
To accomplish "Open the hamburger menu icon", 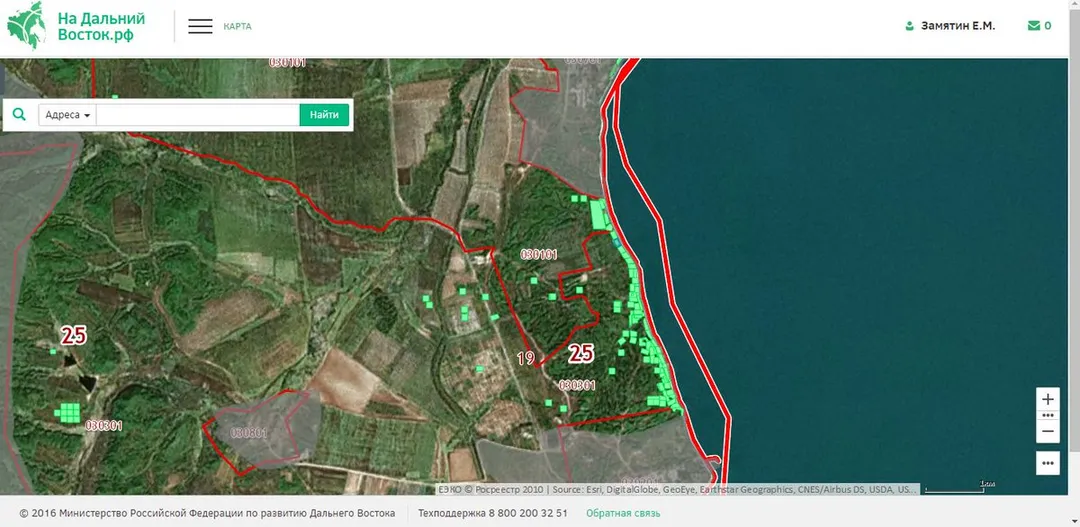I will point(200,27).
